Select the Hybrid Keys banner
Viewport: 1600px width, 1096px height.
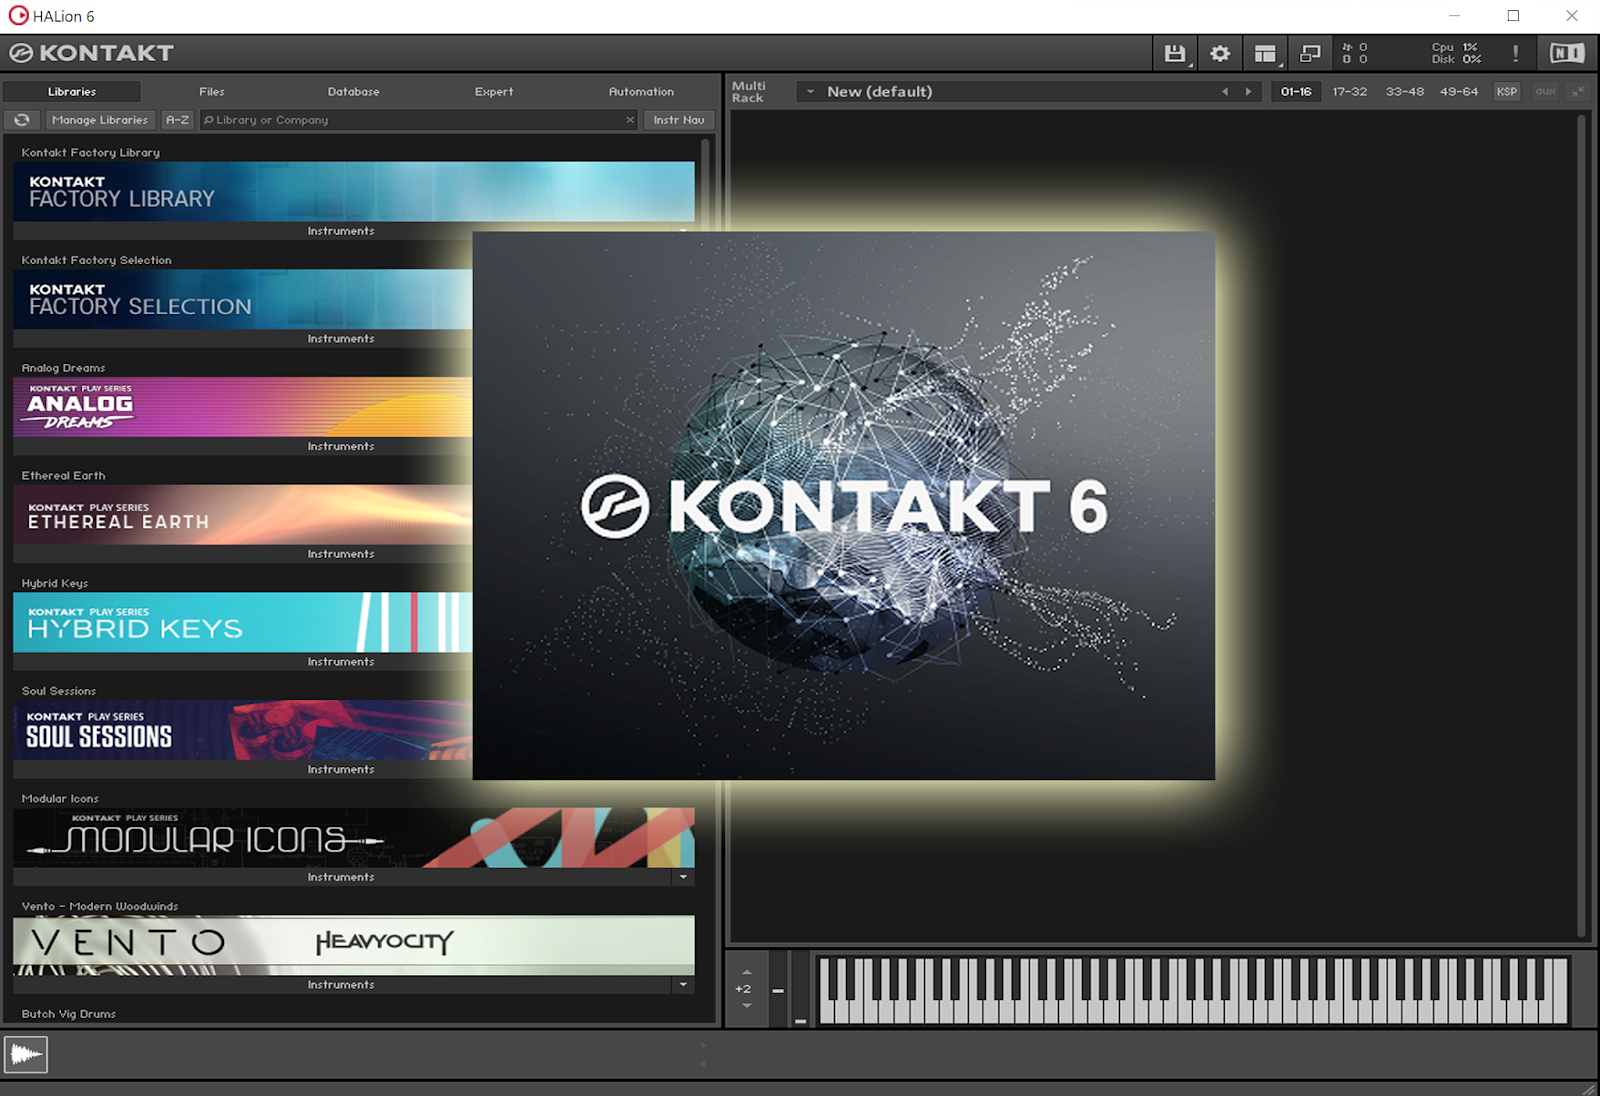[x=243, y=622]
